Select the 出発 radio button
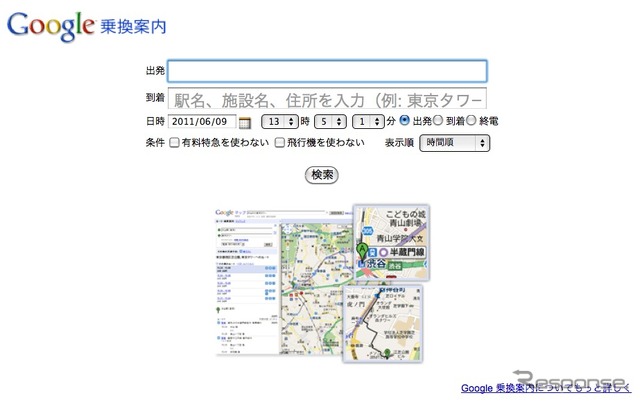This screenshot has height=402, width=640. [x=404, y=120]
